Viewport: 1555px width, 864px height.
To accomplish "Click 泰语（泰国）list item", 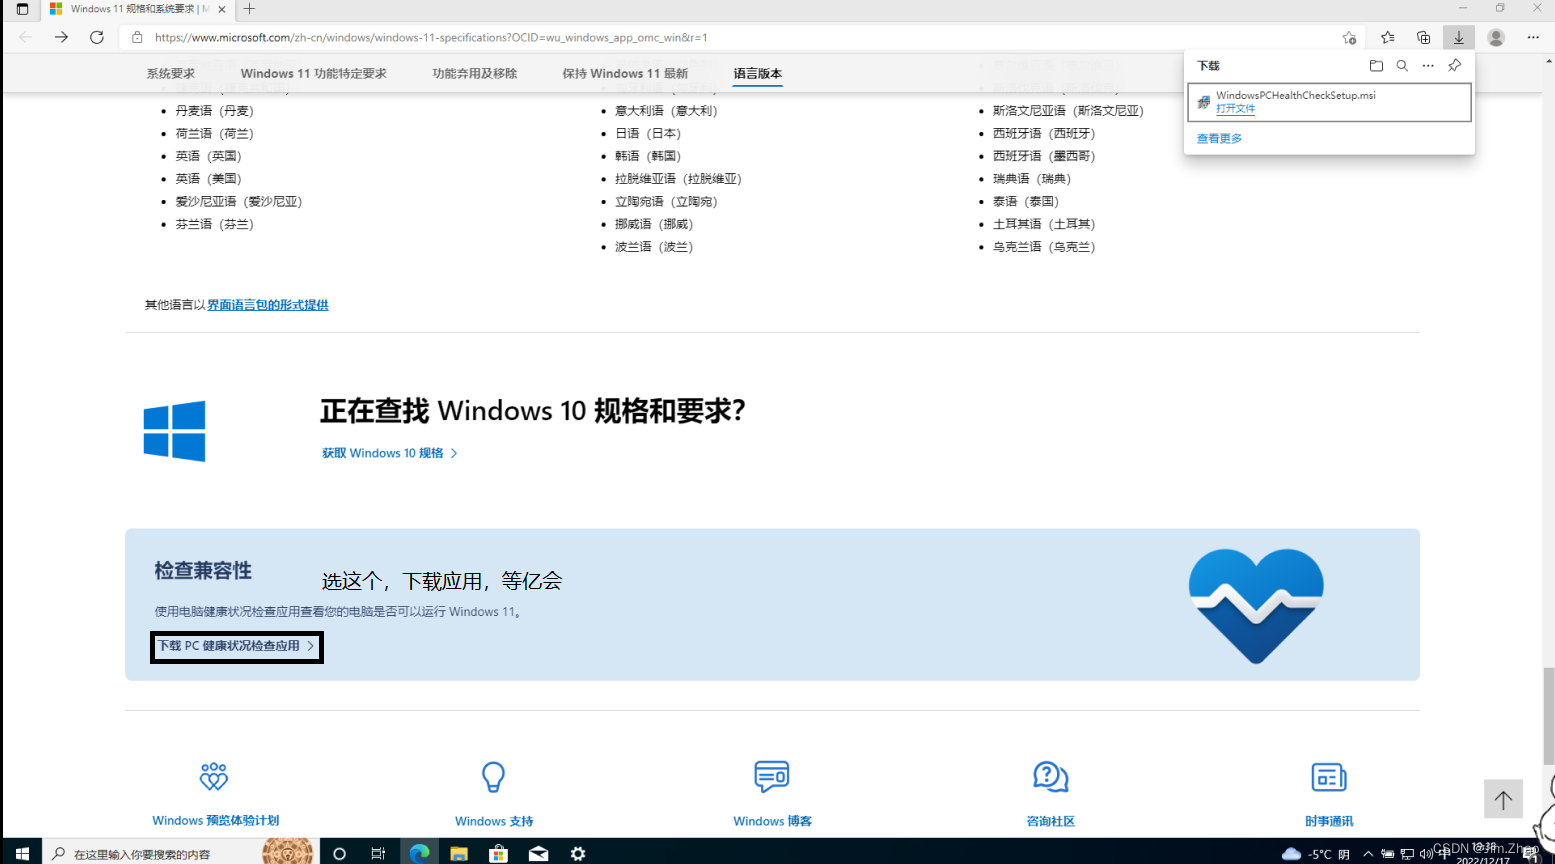I will pos(1025,201).
